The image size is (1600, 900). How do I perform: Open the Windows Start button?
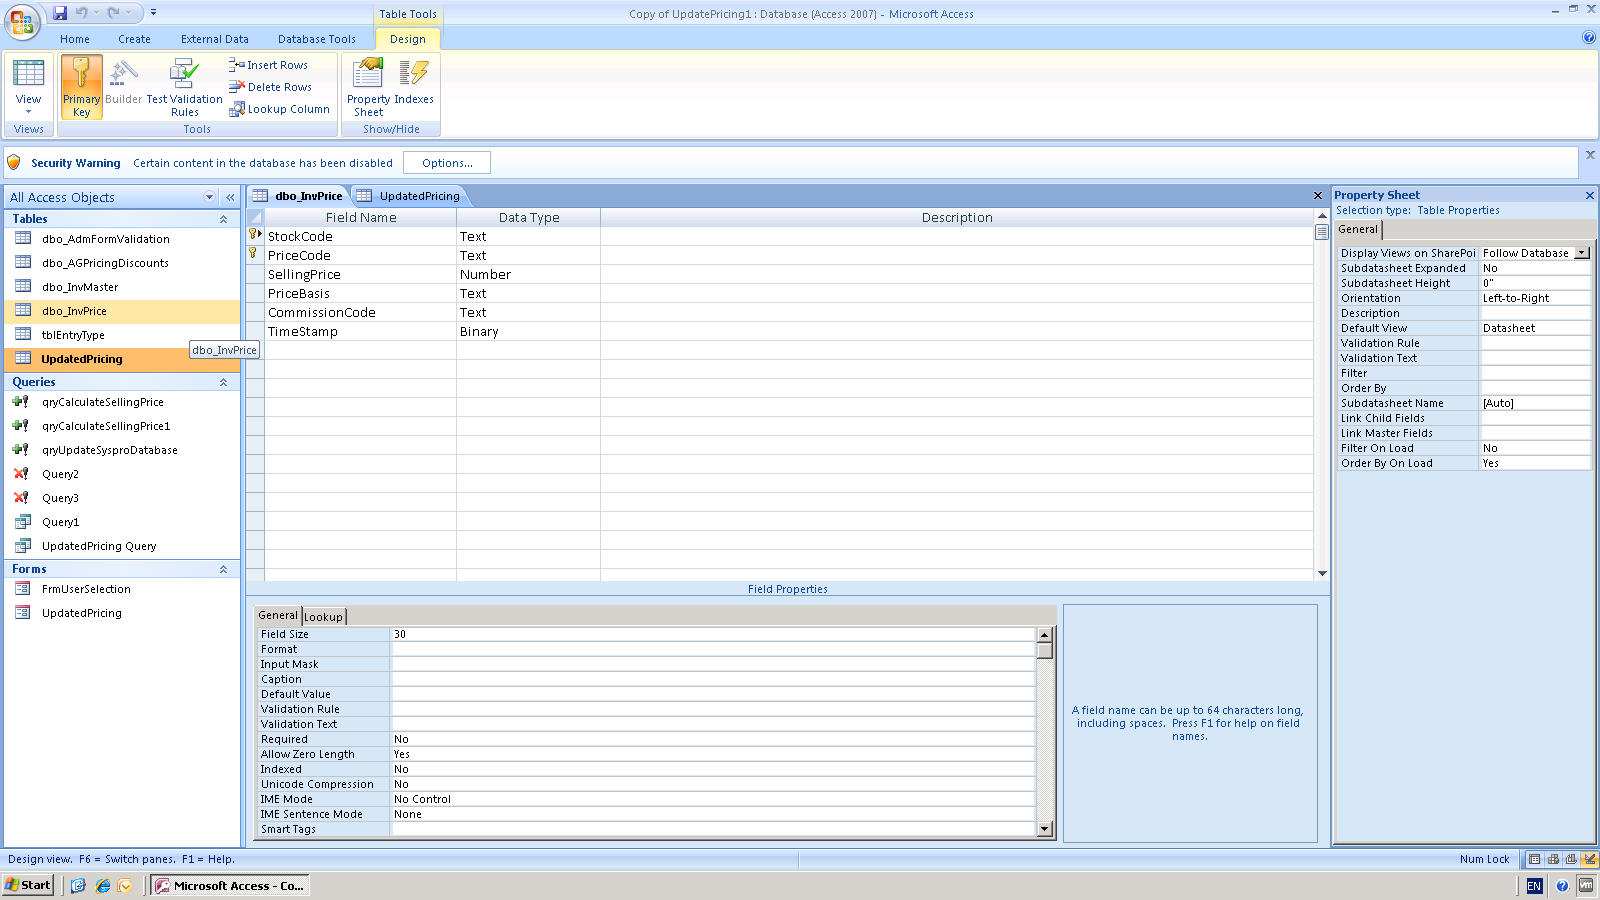[28, 885]
